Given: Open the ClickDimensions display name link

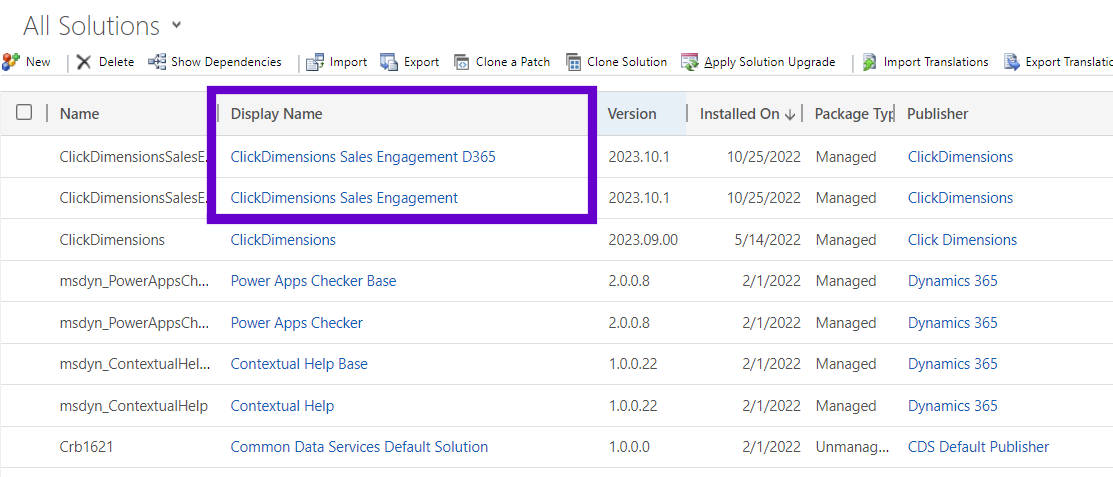Looking at the screenshot, I should pyautogui.click(x=283, y=240).
